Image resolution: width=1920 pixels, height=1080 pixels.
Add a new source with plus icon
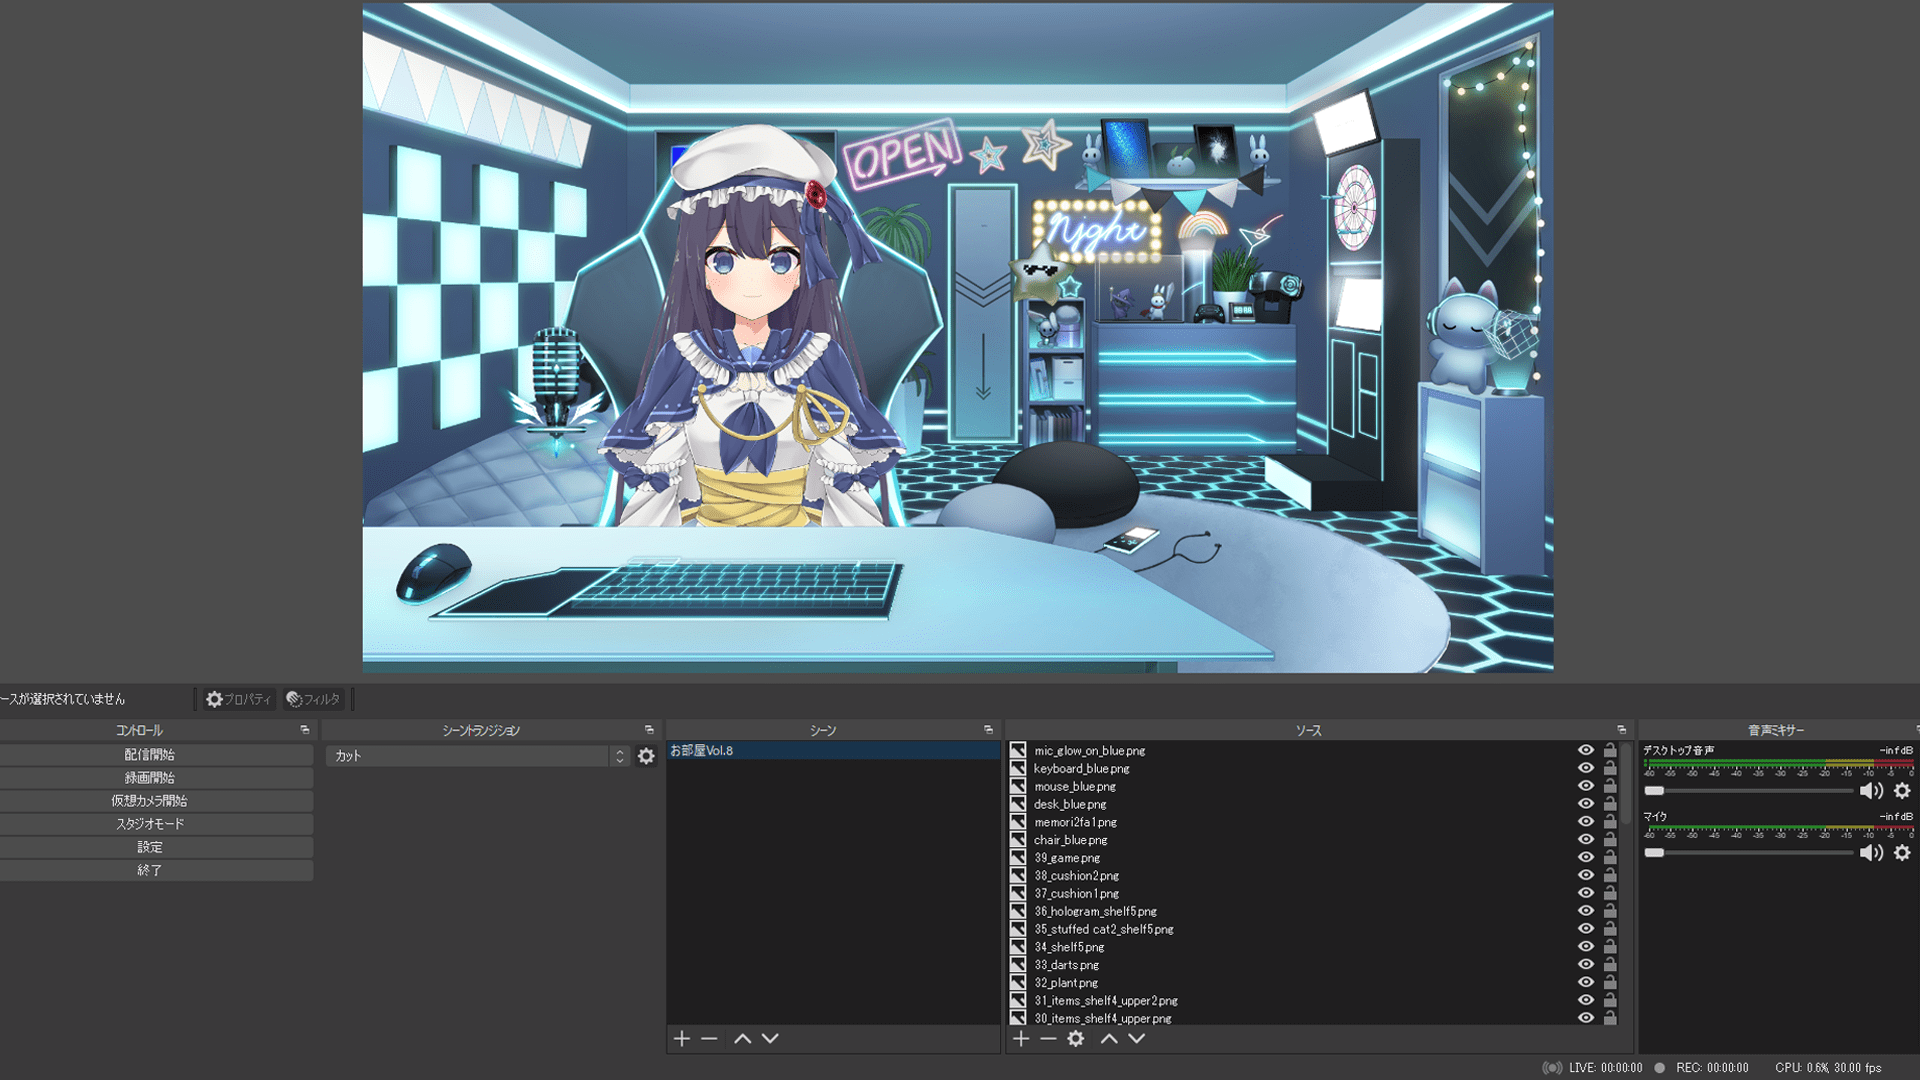[1020, 1039]
